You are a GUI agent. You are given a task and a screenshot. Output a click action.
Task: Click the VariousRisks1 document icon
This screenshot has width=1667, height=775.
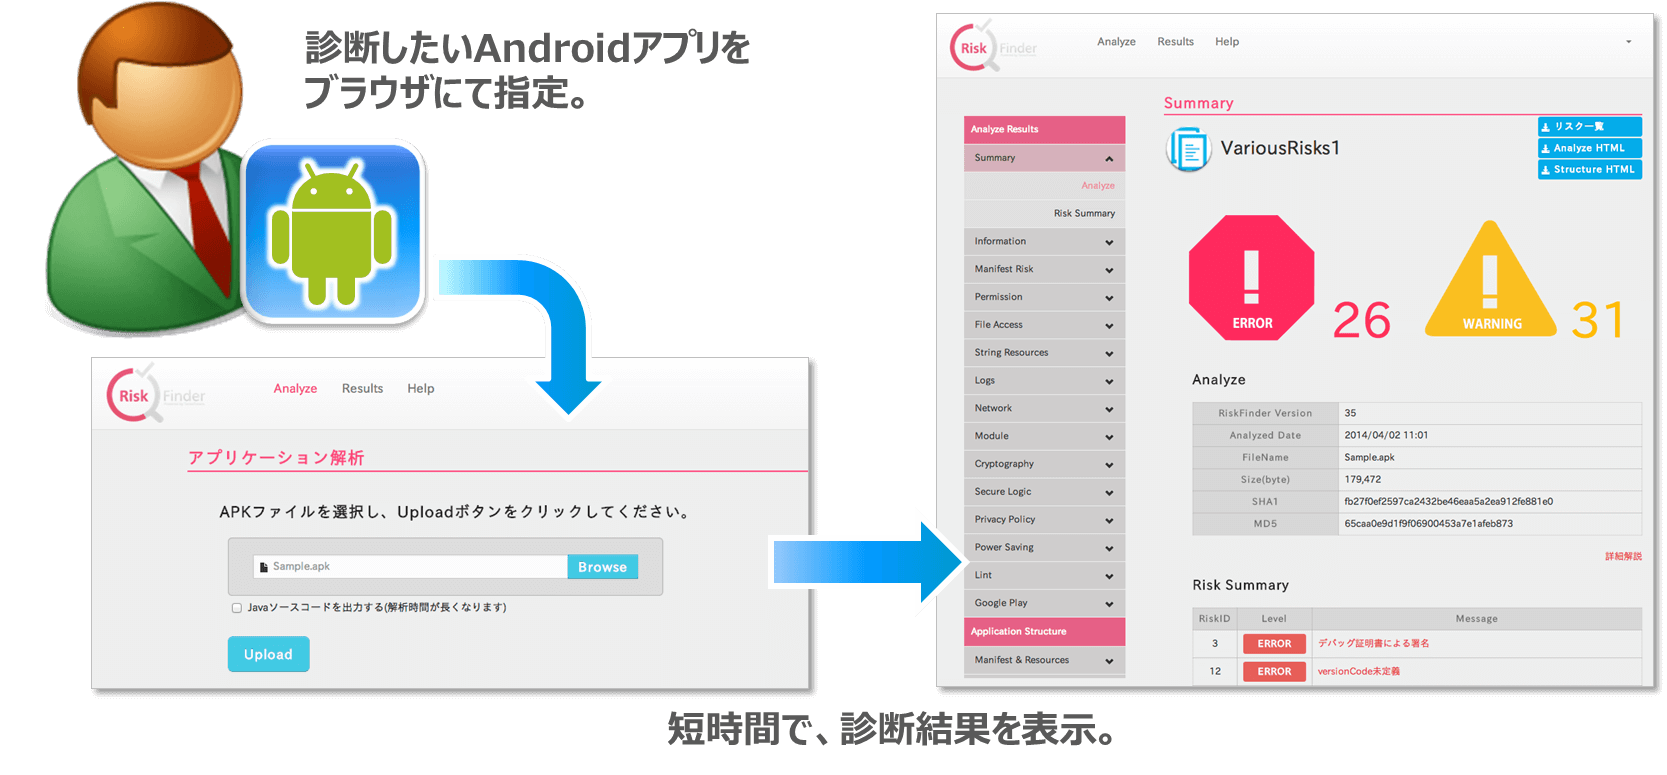point(1188,149)
